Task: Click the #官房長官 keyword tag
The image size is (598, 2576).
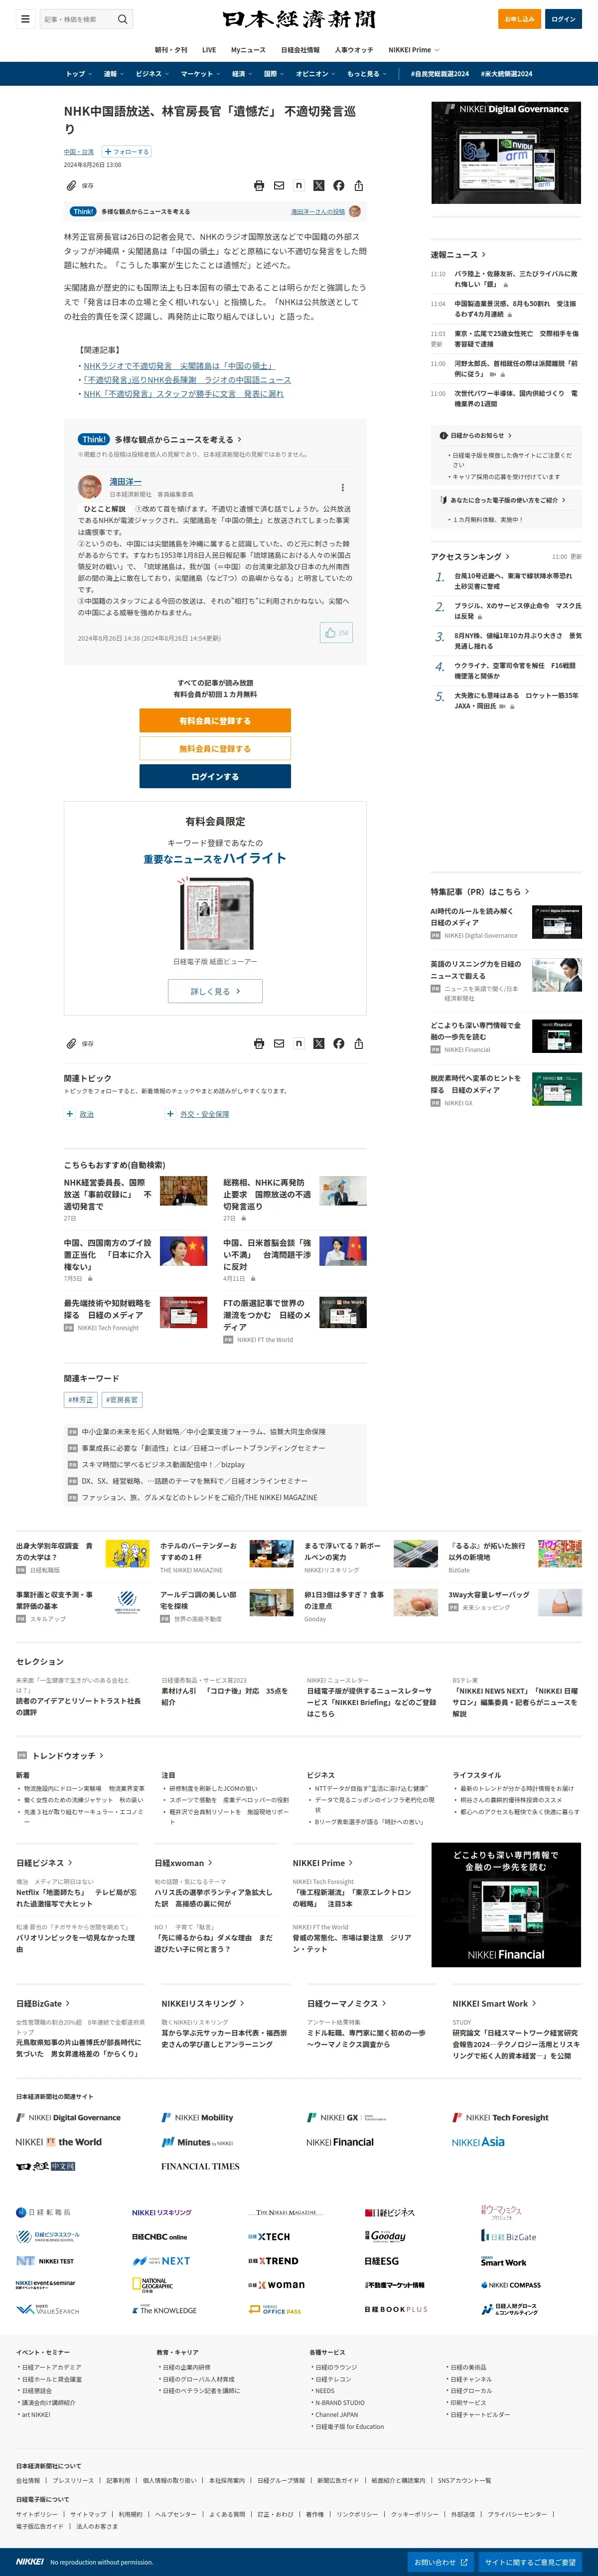Action: tap(122, 1399)
